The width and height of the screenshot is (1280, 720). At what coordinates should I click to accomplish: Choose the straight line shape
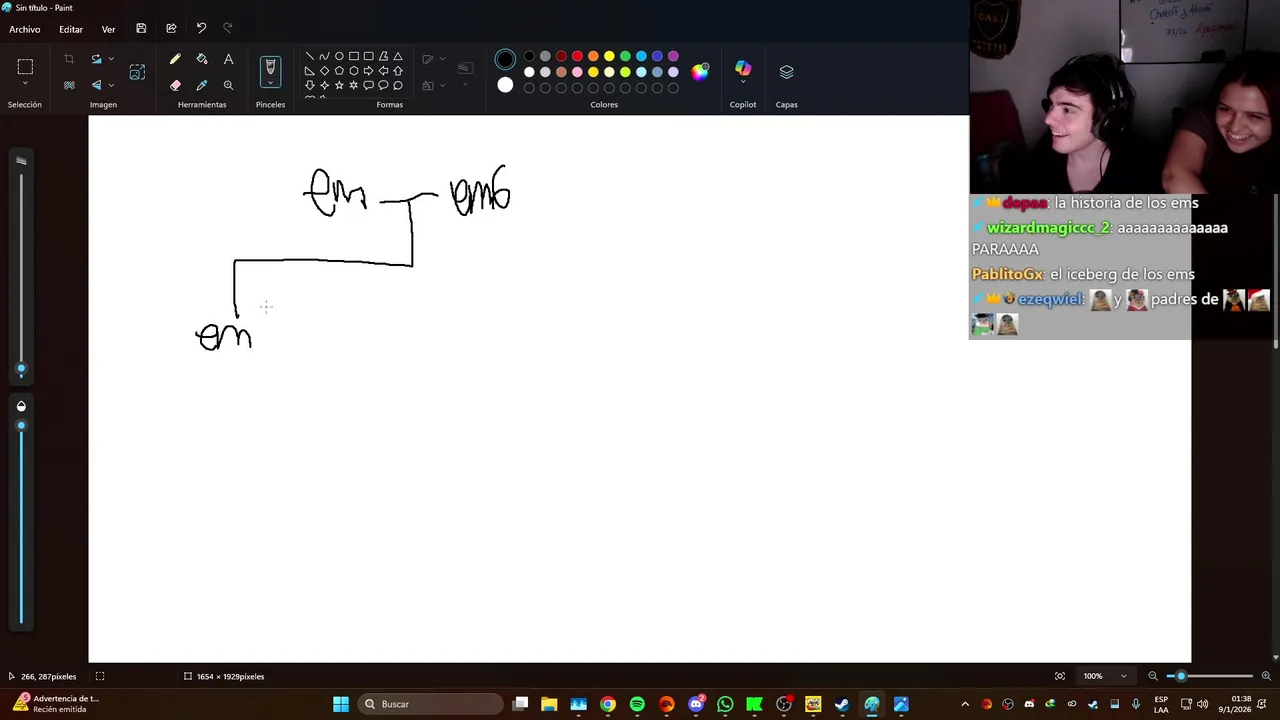[310, 56]
